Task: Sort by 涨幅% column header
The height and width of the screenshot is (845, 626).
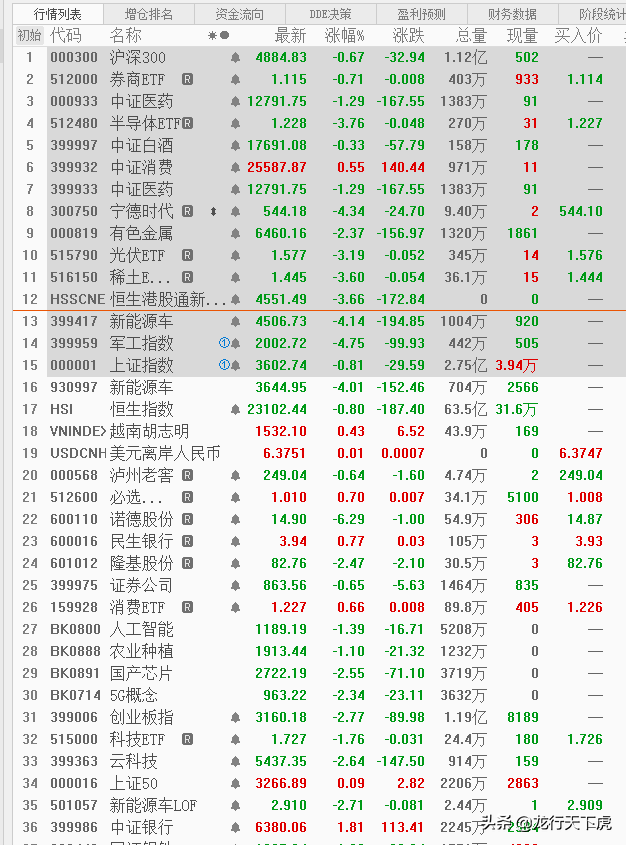Action: 345,36
